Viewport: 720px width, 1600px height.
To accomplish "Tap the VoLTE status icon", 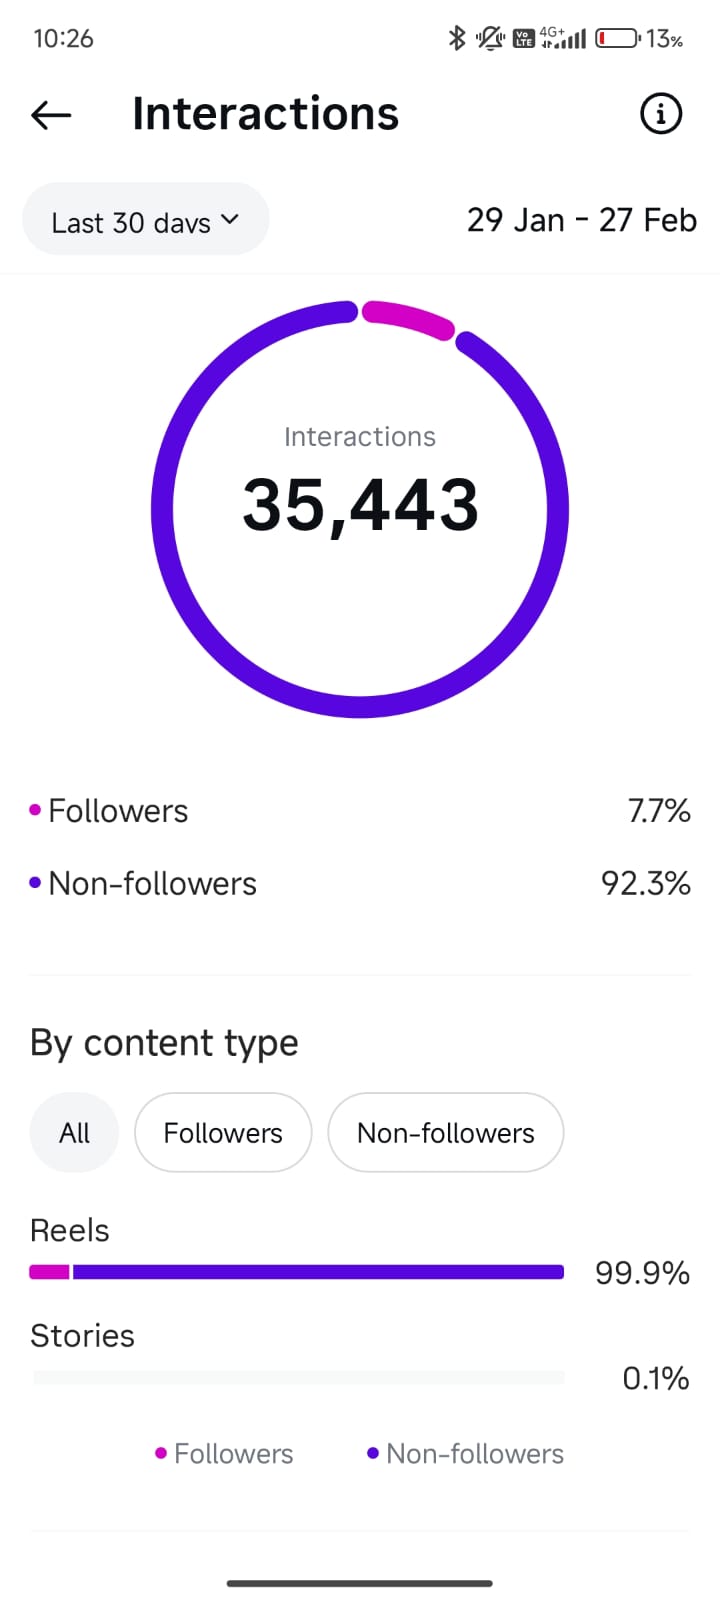I will [x=524, y=39].
